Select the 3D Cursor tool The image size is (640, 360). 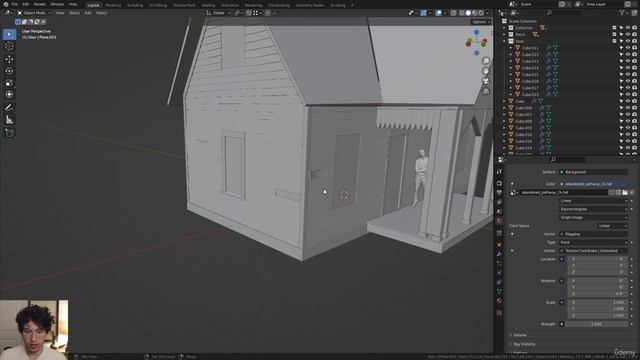pyautogui.click(x=9, y=46)
